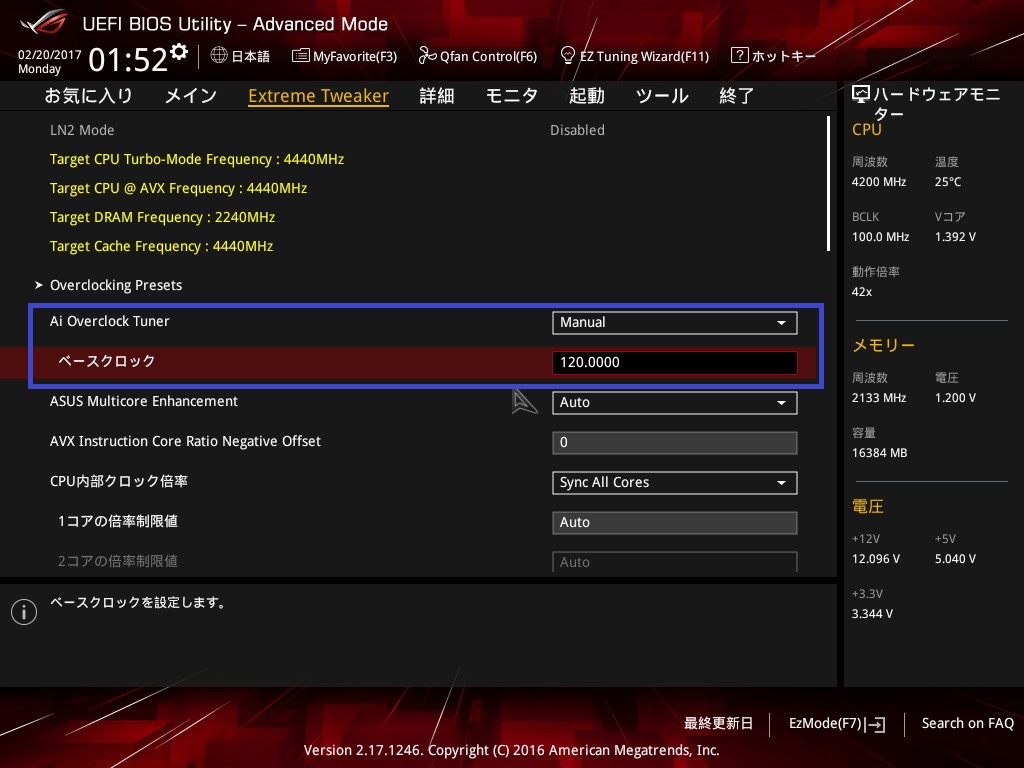This screenshot has height=768, width=1024.
Task: Open ASUS Multicore Enhancement dropdown
Action: pyautogui.click(x=675, y=403)
